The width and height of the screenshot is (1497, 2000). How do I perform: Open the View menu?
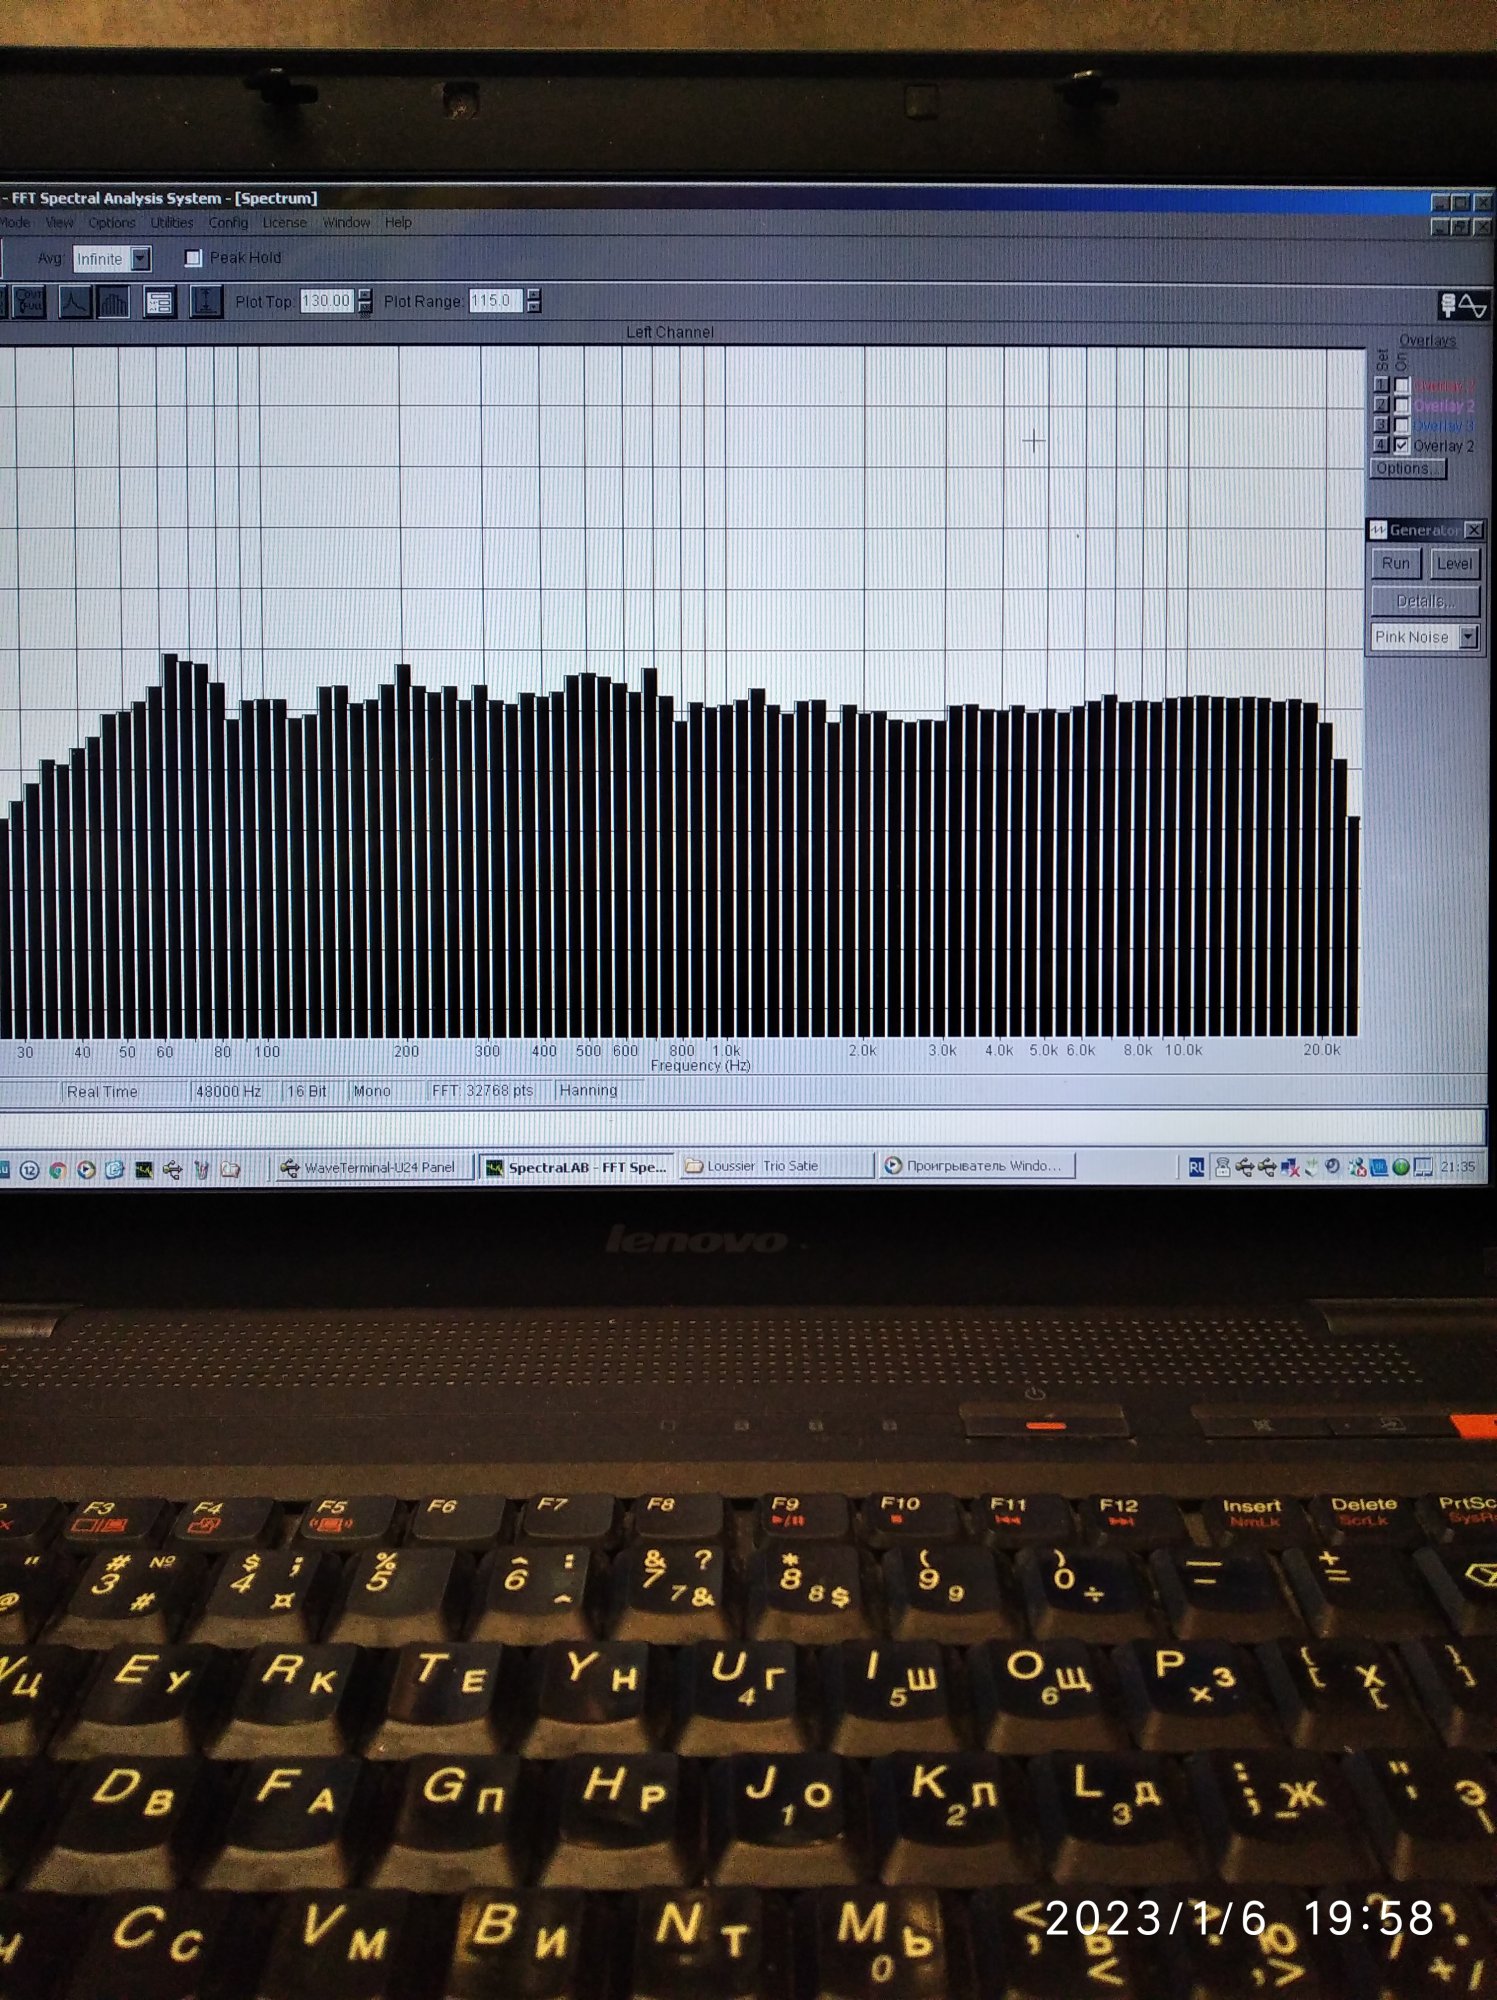[59, 223]
